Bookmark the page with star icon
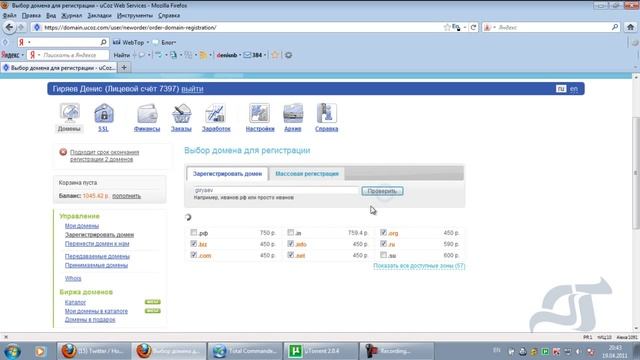The height and width of the screenshot is (360, 640). (x=447, y=27)
